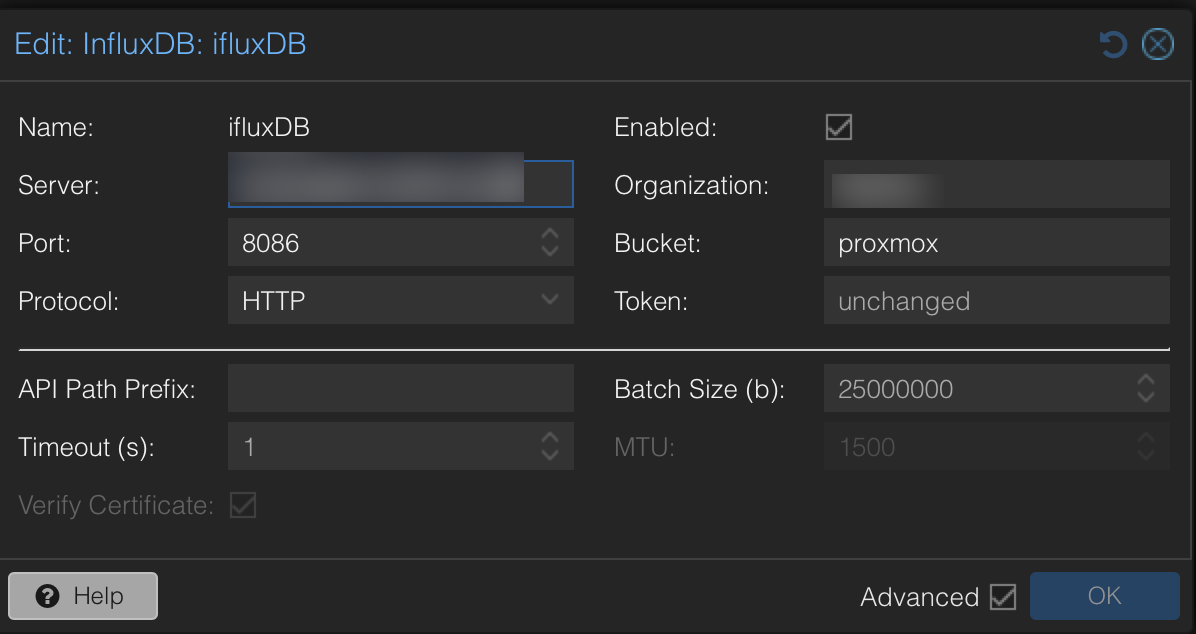Click the Batch Size spinner arrows
Image resolution: width=1196 pixels, height=634 pixels.
[x=1146, y=389]
